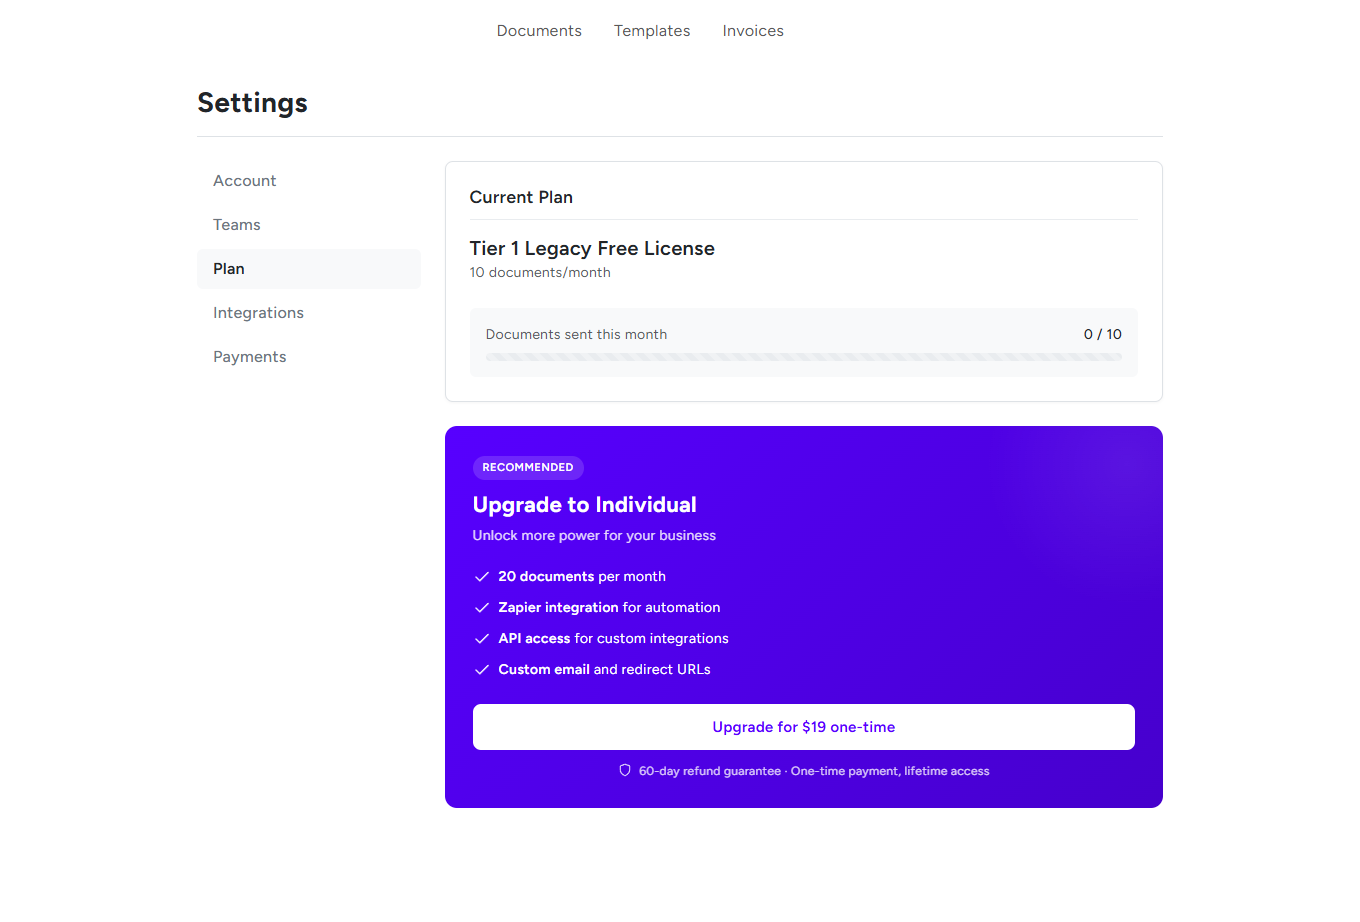Click the checkmark next to "API access"

tap(482, 638)
